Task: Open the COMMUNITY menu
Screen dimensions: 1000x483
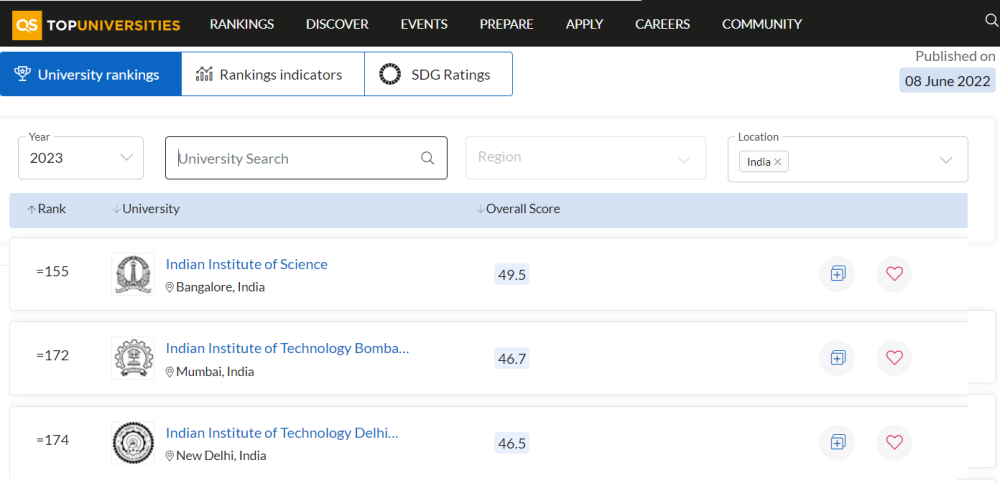Action: coord(762,24)
